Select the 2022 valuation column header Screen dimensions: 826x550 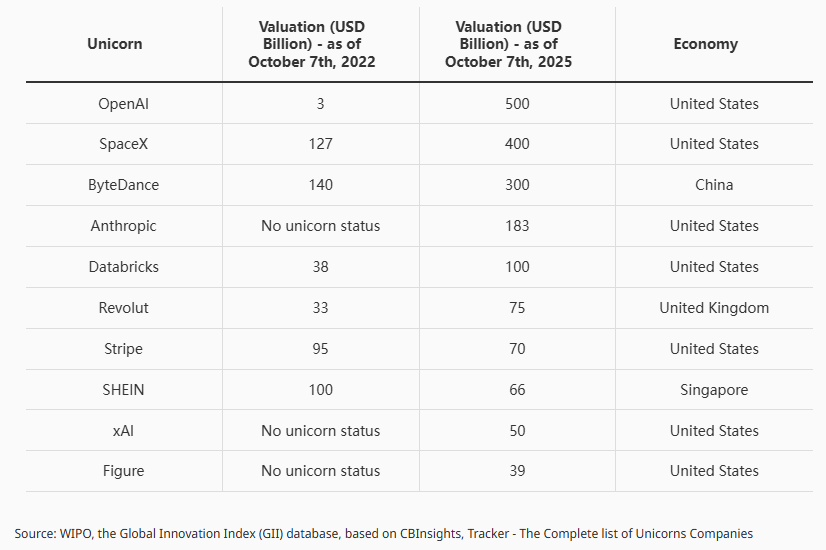pyautogui.click(x=320, y=44)
